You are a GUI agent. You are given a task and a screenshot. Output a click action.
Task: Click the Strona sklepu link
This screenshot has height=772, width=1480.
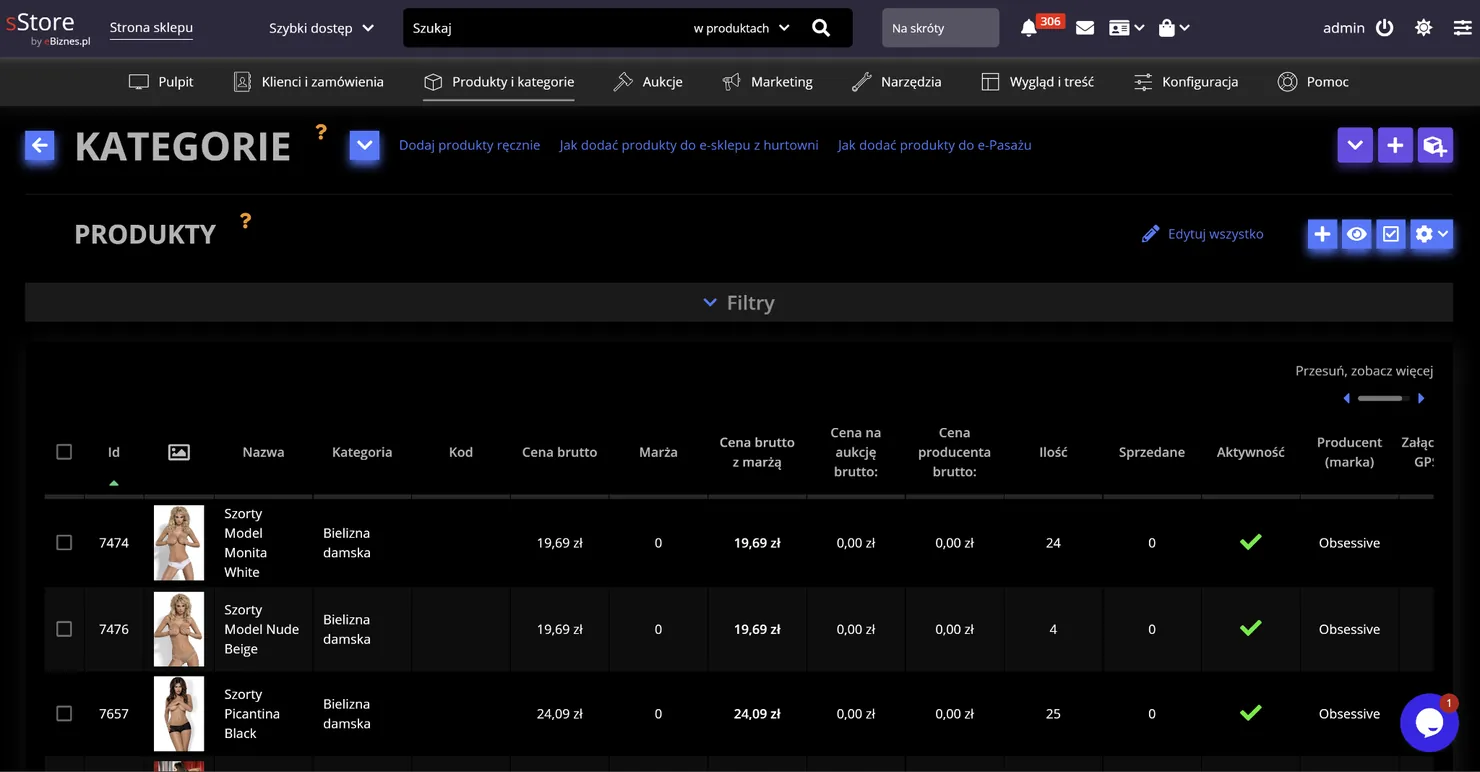click(151, 28)
